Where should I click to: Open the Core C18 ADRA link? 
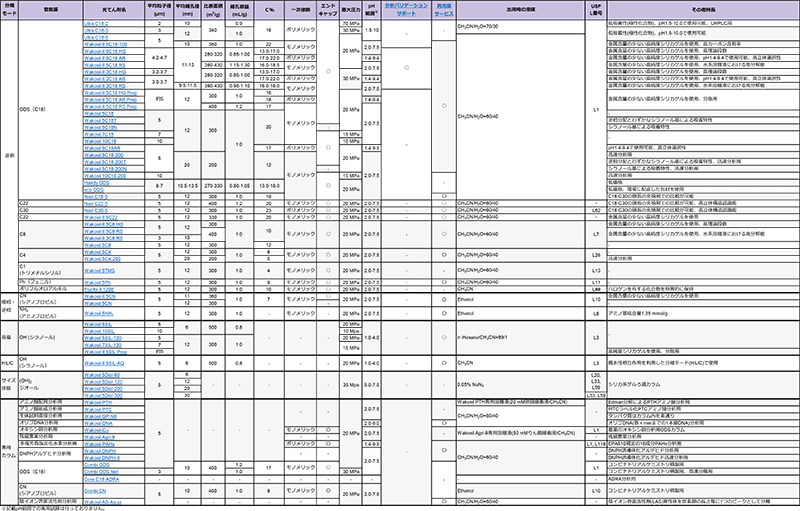pos(102,479)
